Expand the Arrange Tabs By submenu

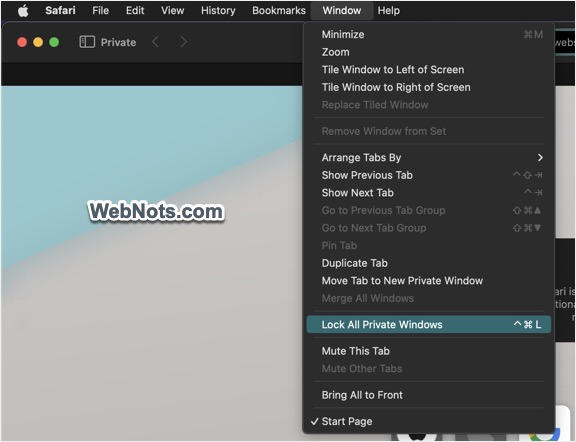pos(428,158)
